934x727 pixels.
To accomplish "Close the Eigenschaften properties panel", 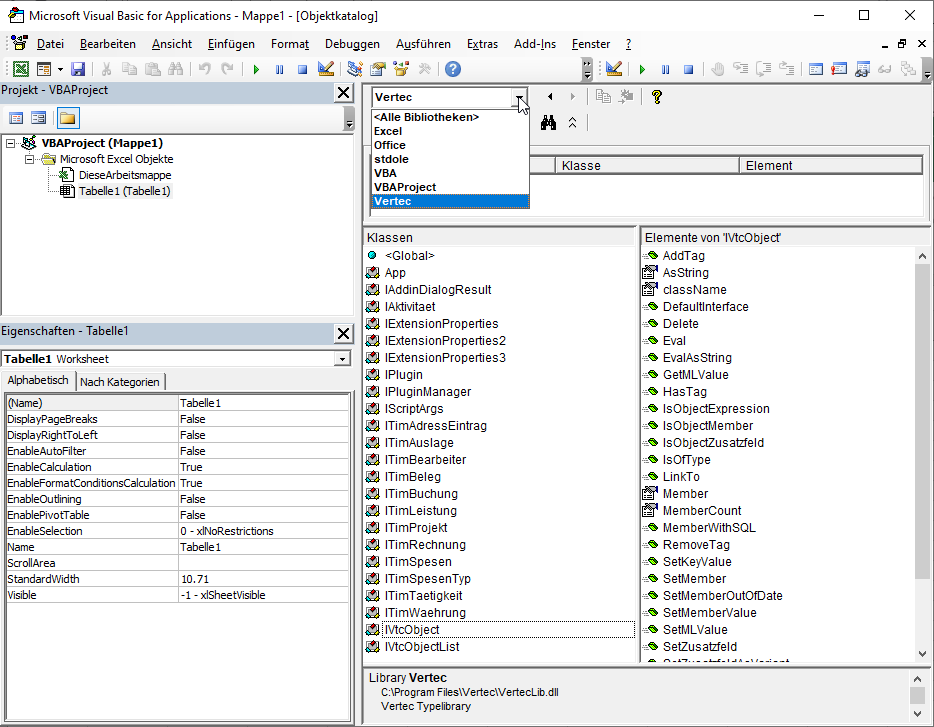I will pos(343,332).
